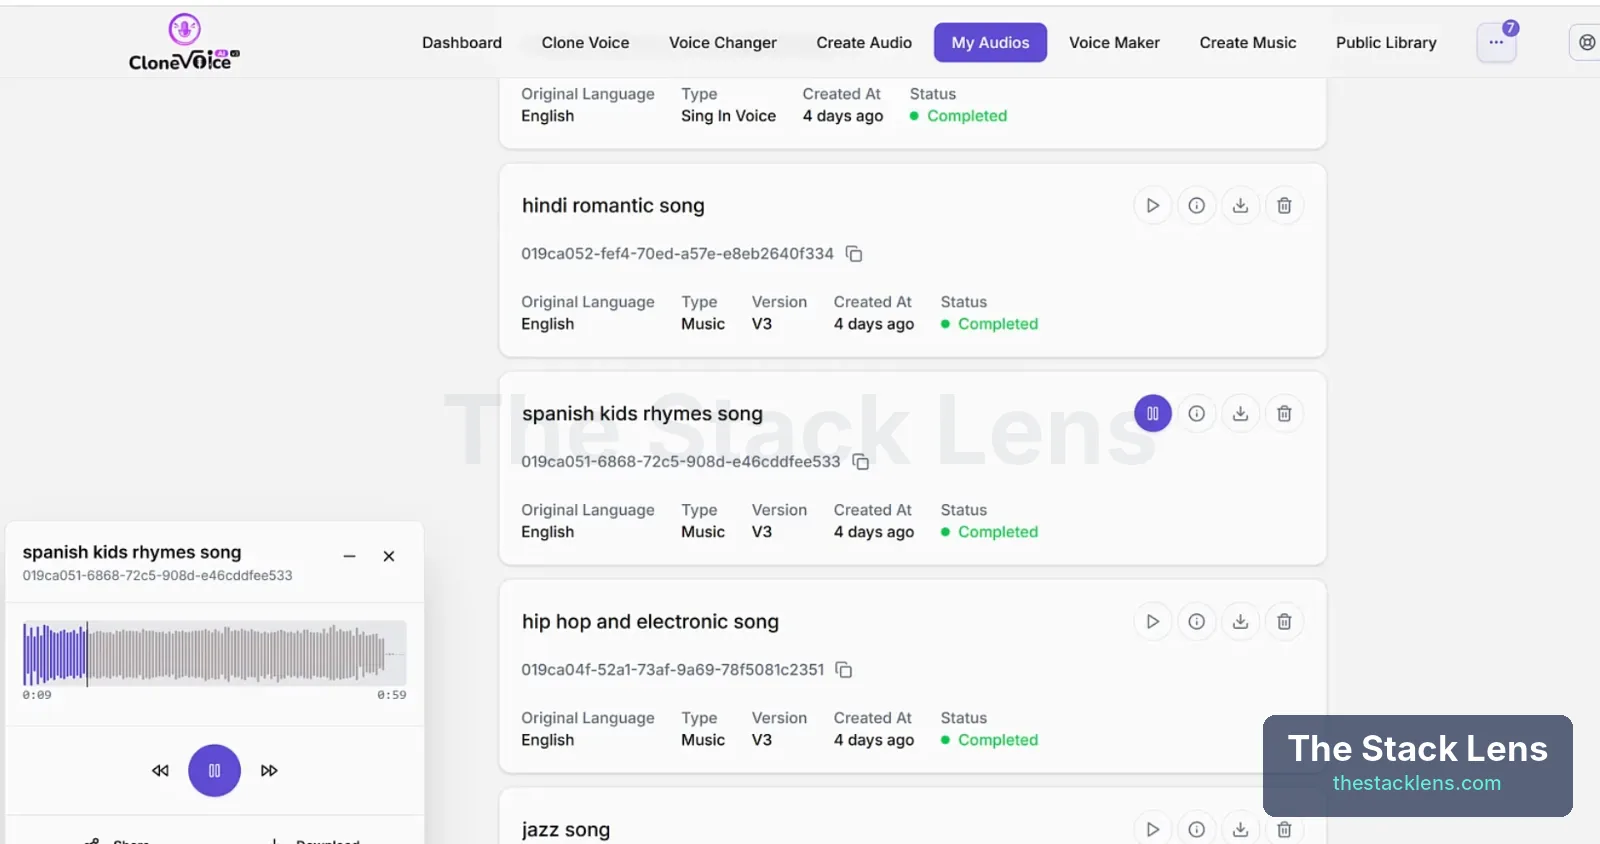The image size is (1600, 844).
Task: Copy the spanish kids rhymes song ID
Action: [x=861, y=462]
